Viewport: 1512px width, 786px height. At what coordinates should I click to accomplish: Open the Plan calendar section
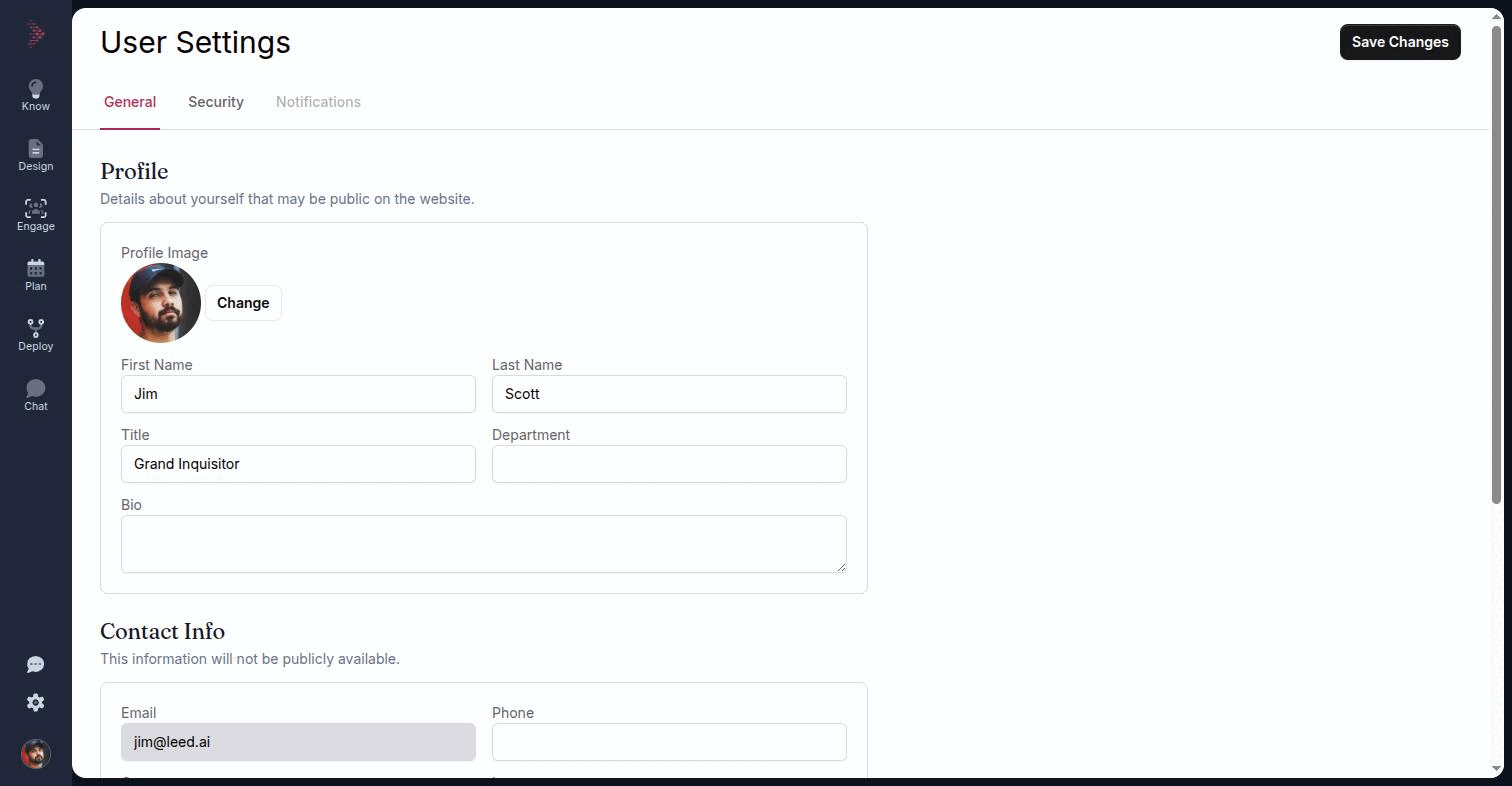pos(36,276)
